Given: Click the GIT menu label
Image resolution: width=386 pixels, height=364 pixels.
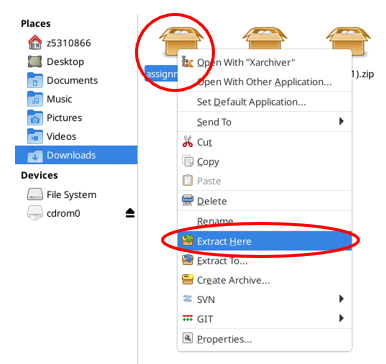Looking at the screenshot, I should (205, 319).
